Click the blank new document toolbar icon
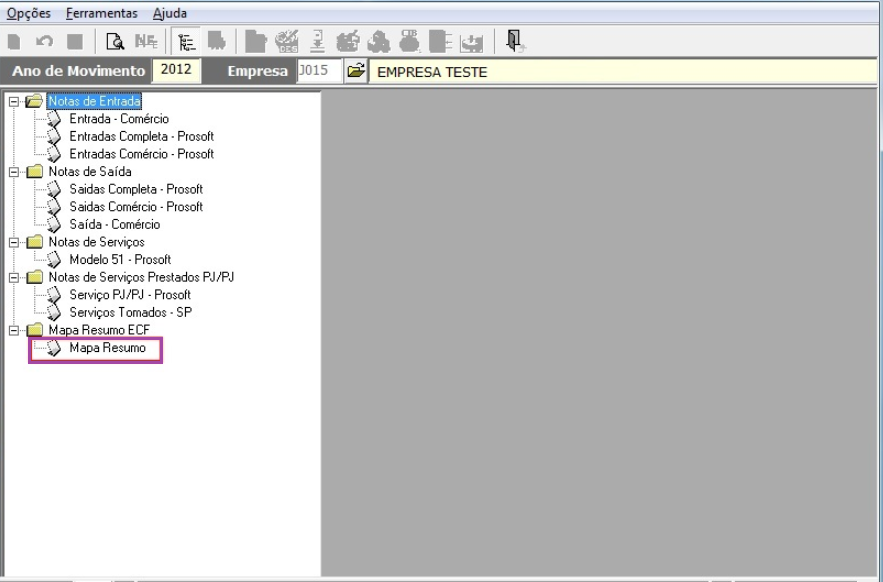The height and width of the screenshot is (582, 883). pyautogui.click(x=14, y=41)
